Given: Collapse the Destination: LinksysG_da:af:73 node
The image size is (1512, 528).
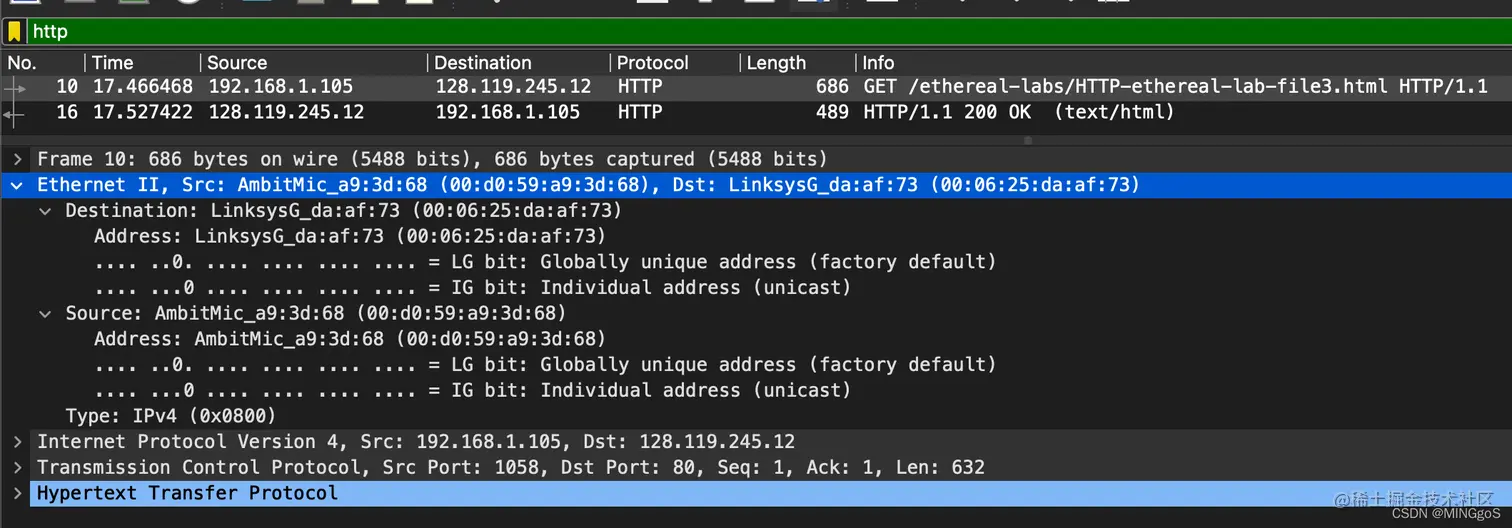Looking at the screenshot, I should click(x=45, y=211).
